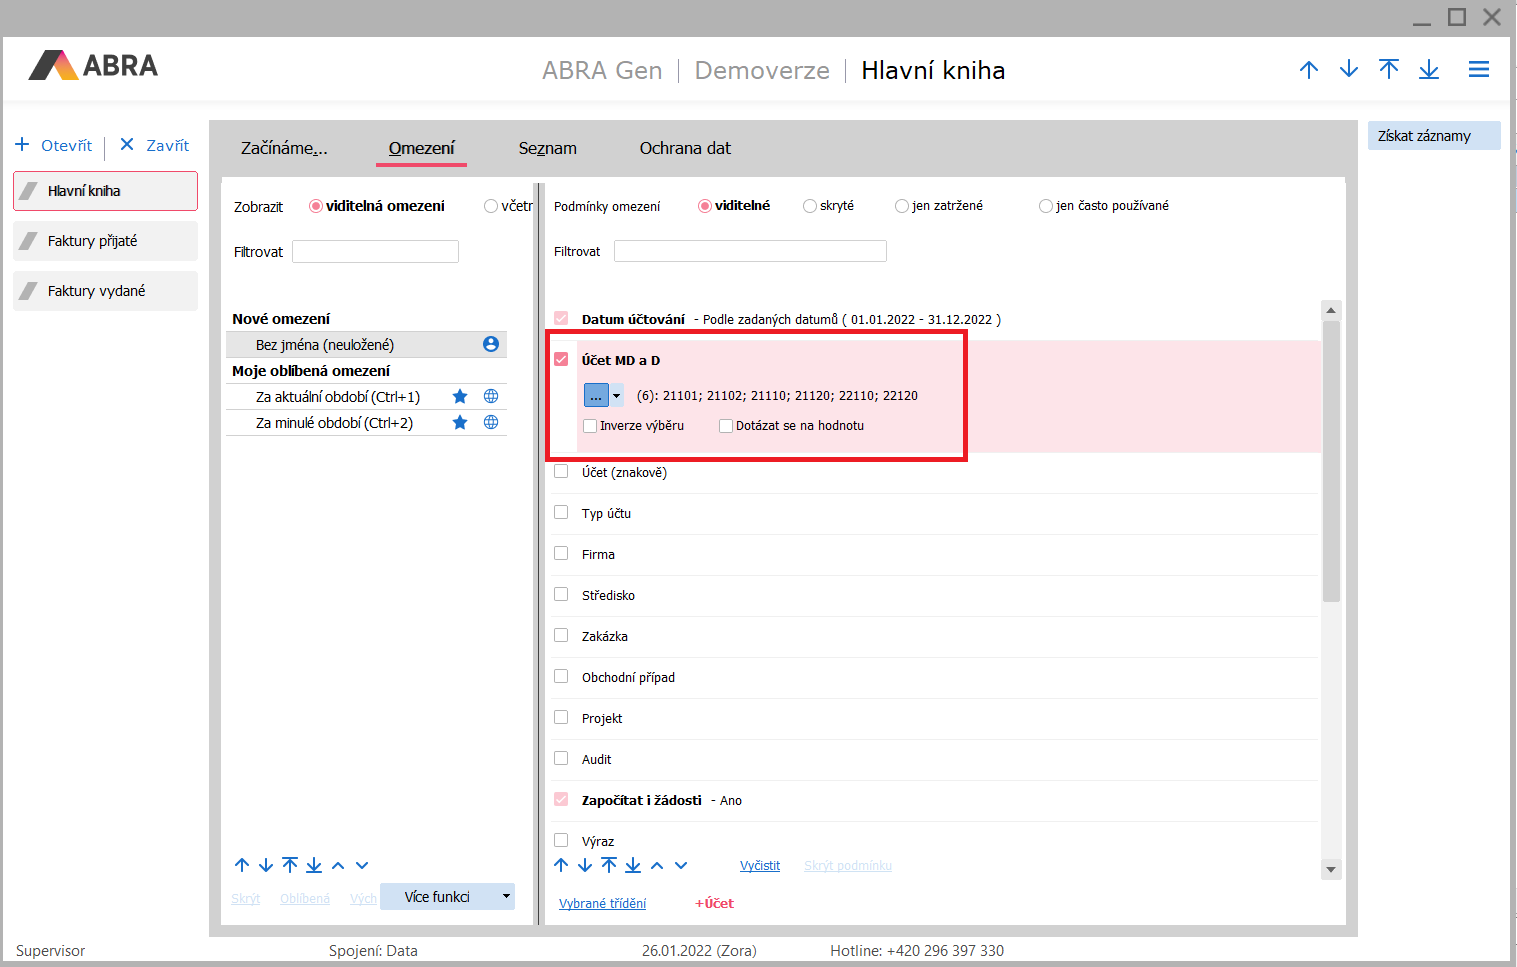Viewport: 1517px width, 967px height.
Task: Select the skryté radio button
Action: [x=810, y=206]
